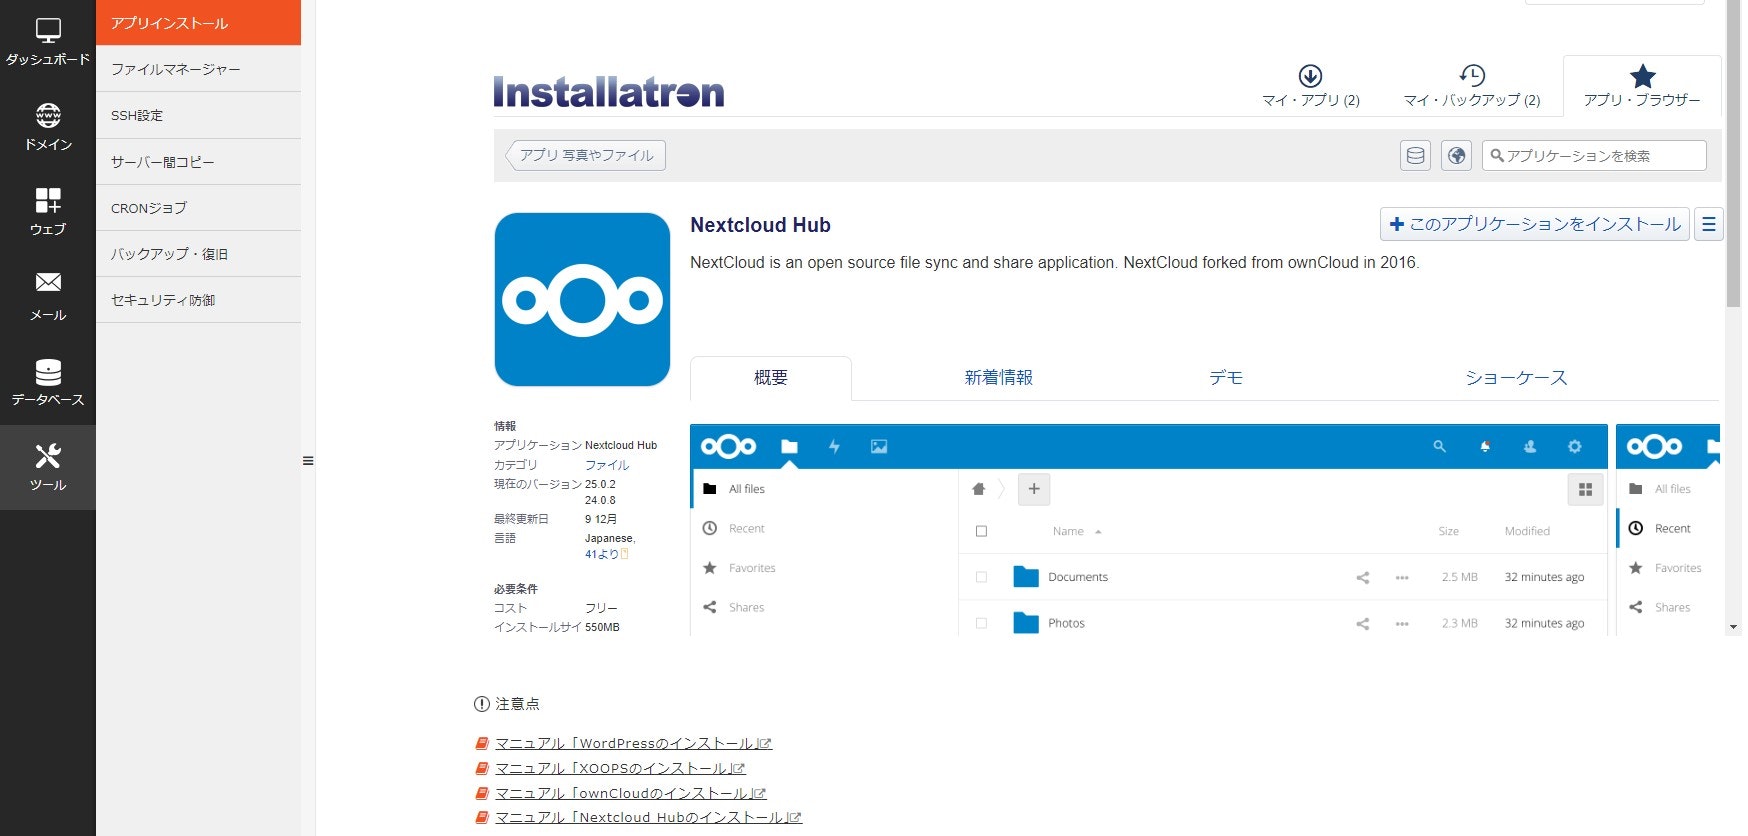Screen dimensions: 1748x836
Task: Click the lightning activity icon in screenshot
Action: (x=834, y=447)
